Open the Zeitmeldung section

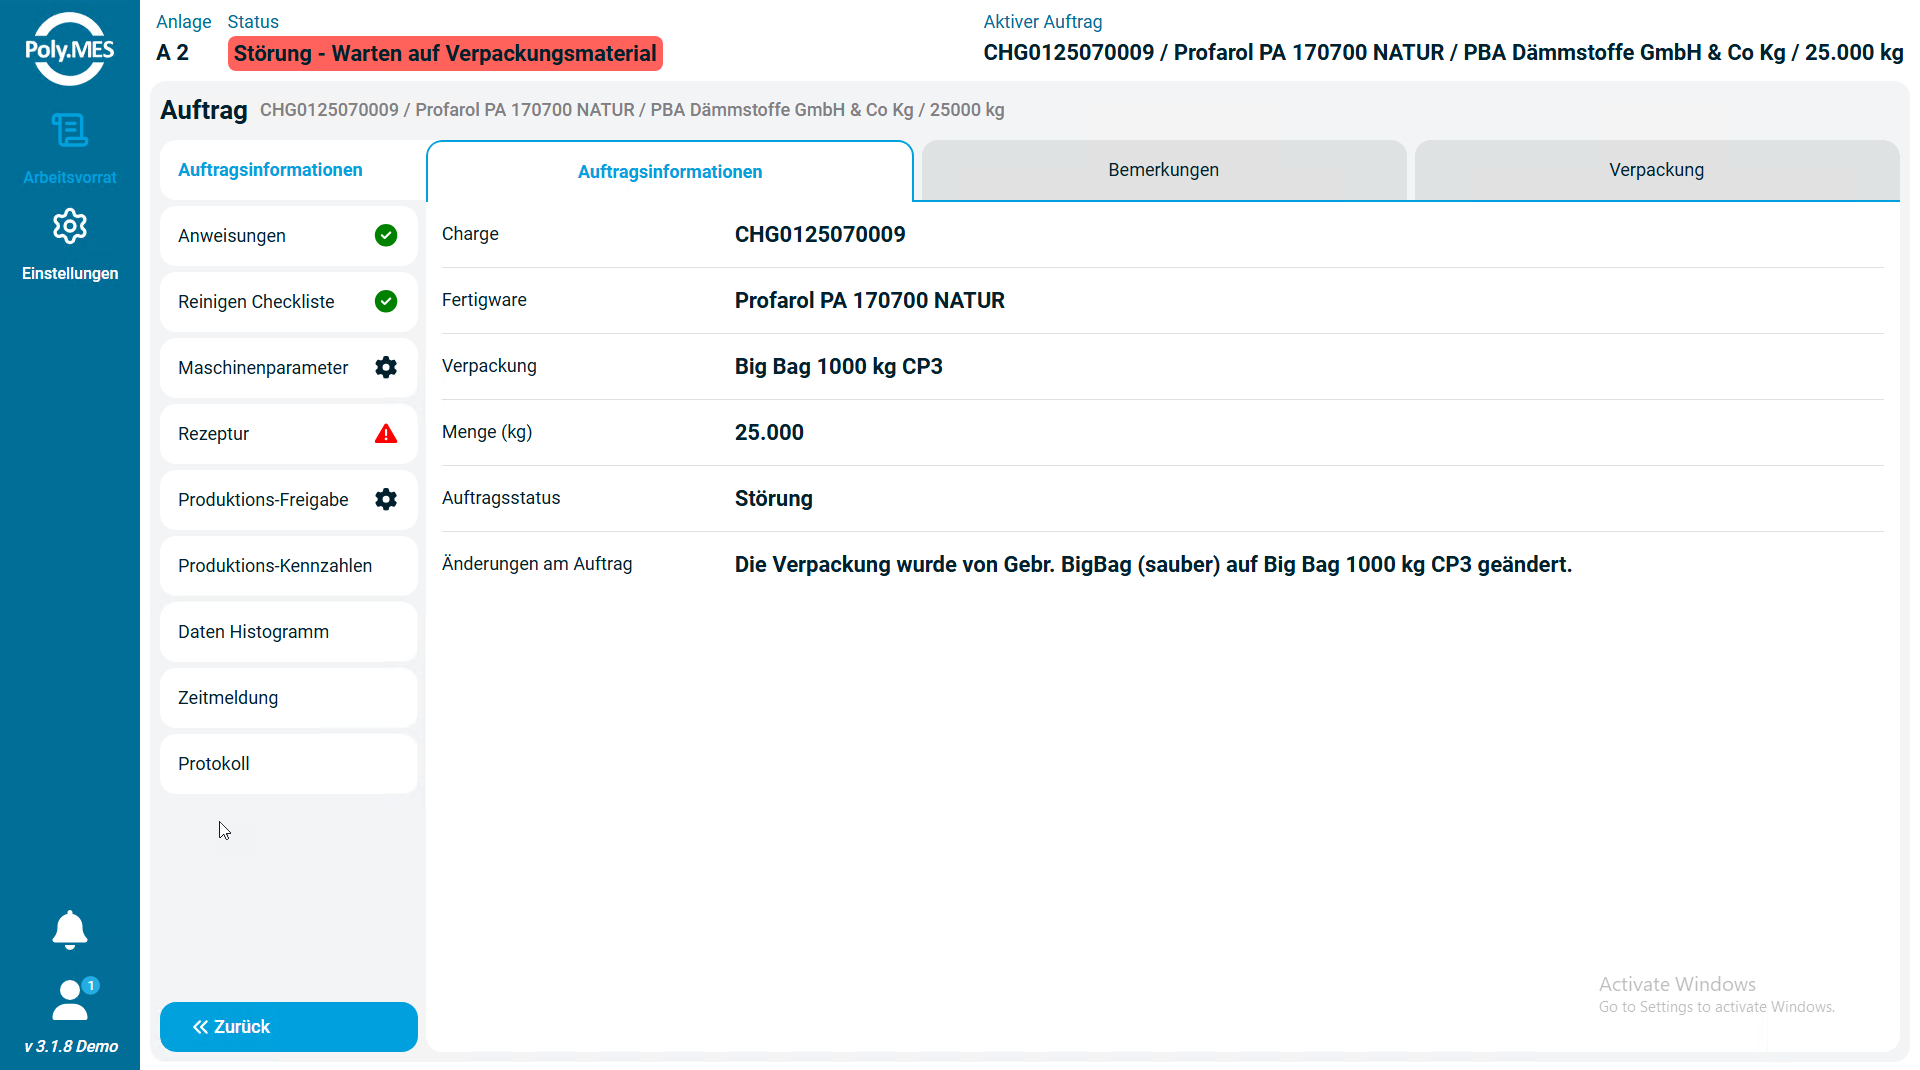tap(289, 698)
